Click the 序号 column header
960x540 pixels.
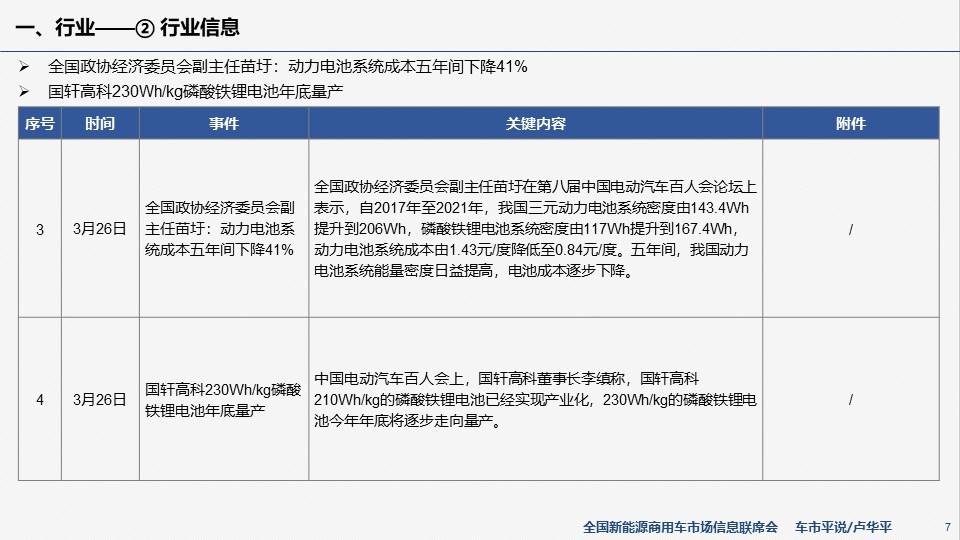click(40, 124)
